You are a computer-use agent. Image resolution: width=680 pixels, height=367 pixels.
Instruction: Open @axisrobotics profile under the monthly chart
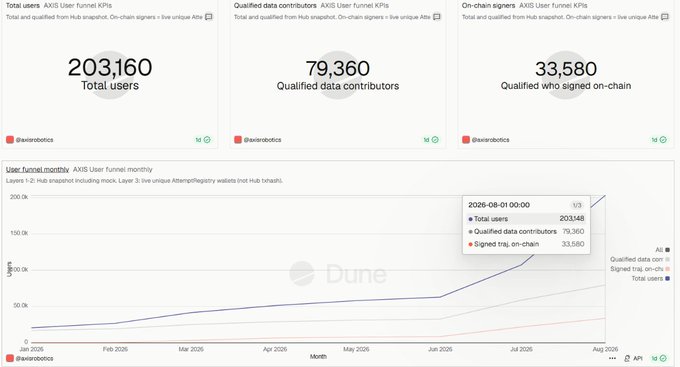34,358
